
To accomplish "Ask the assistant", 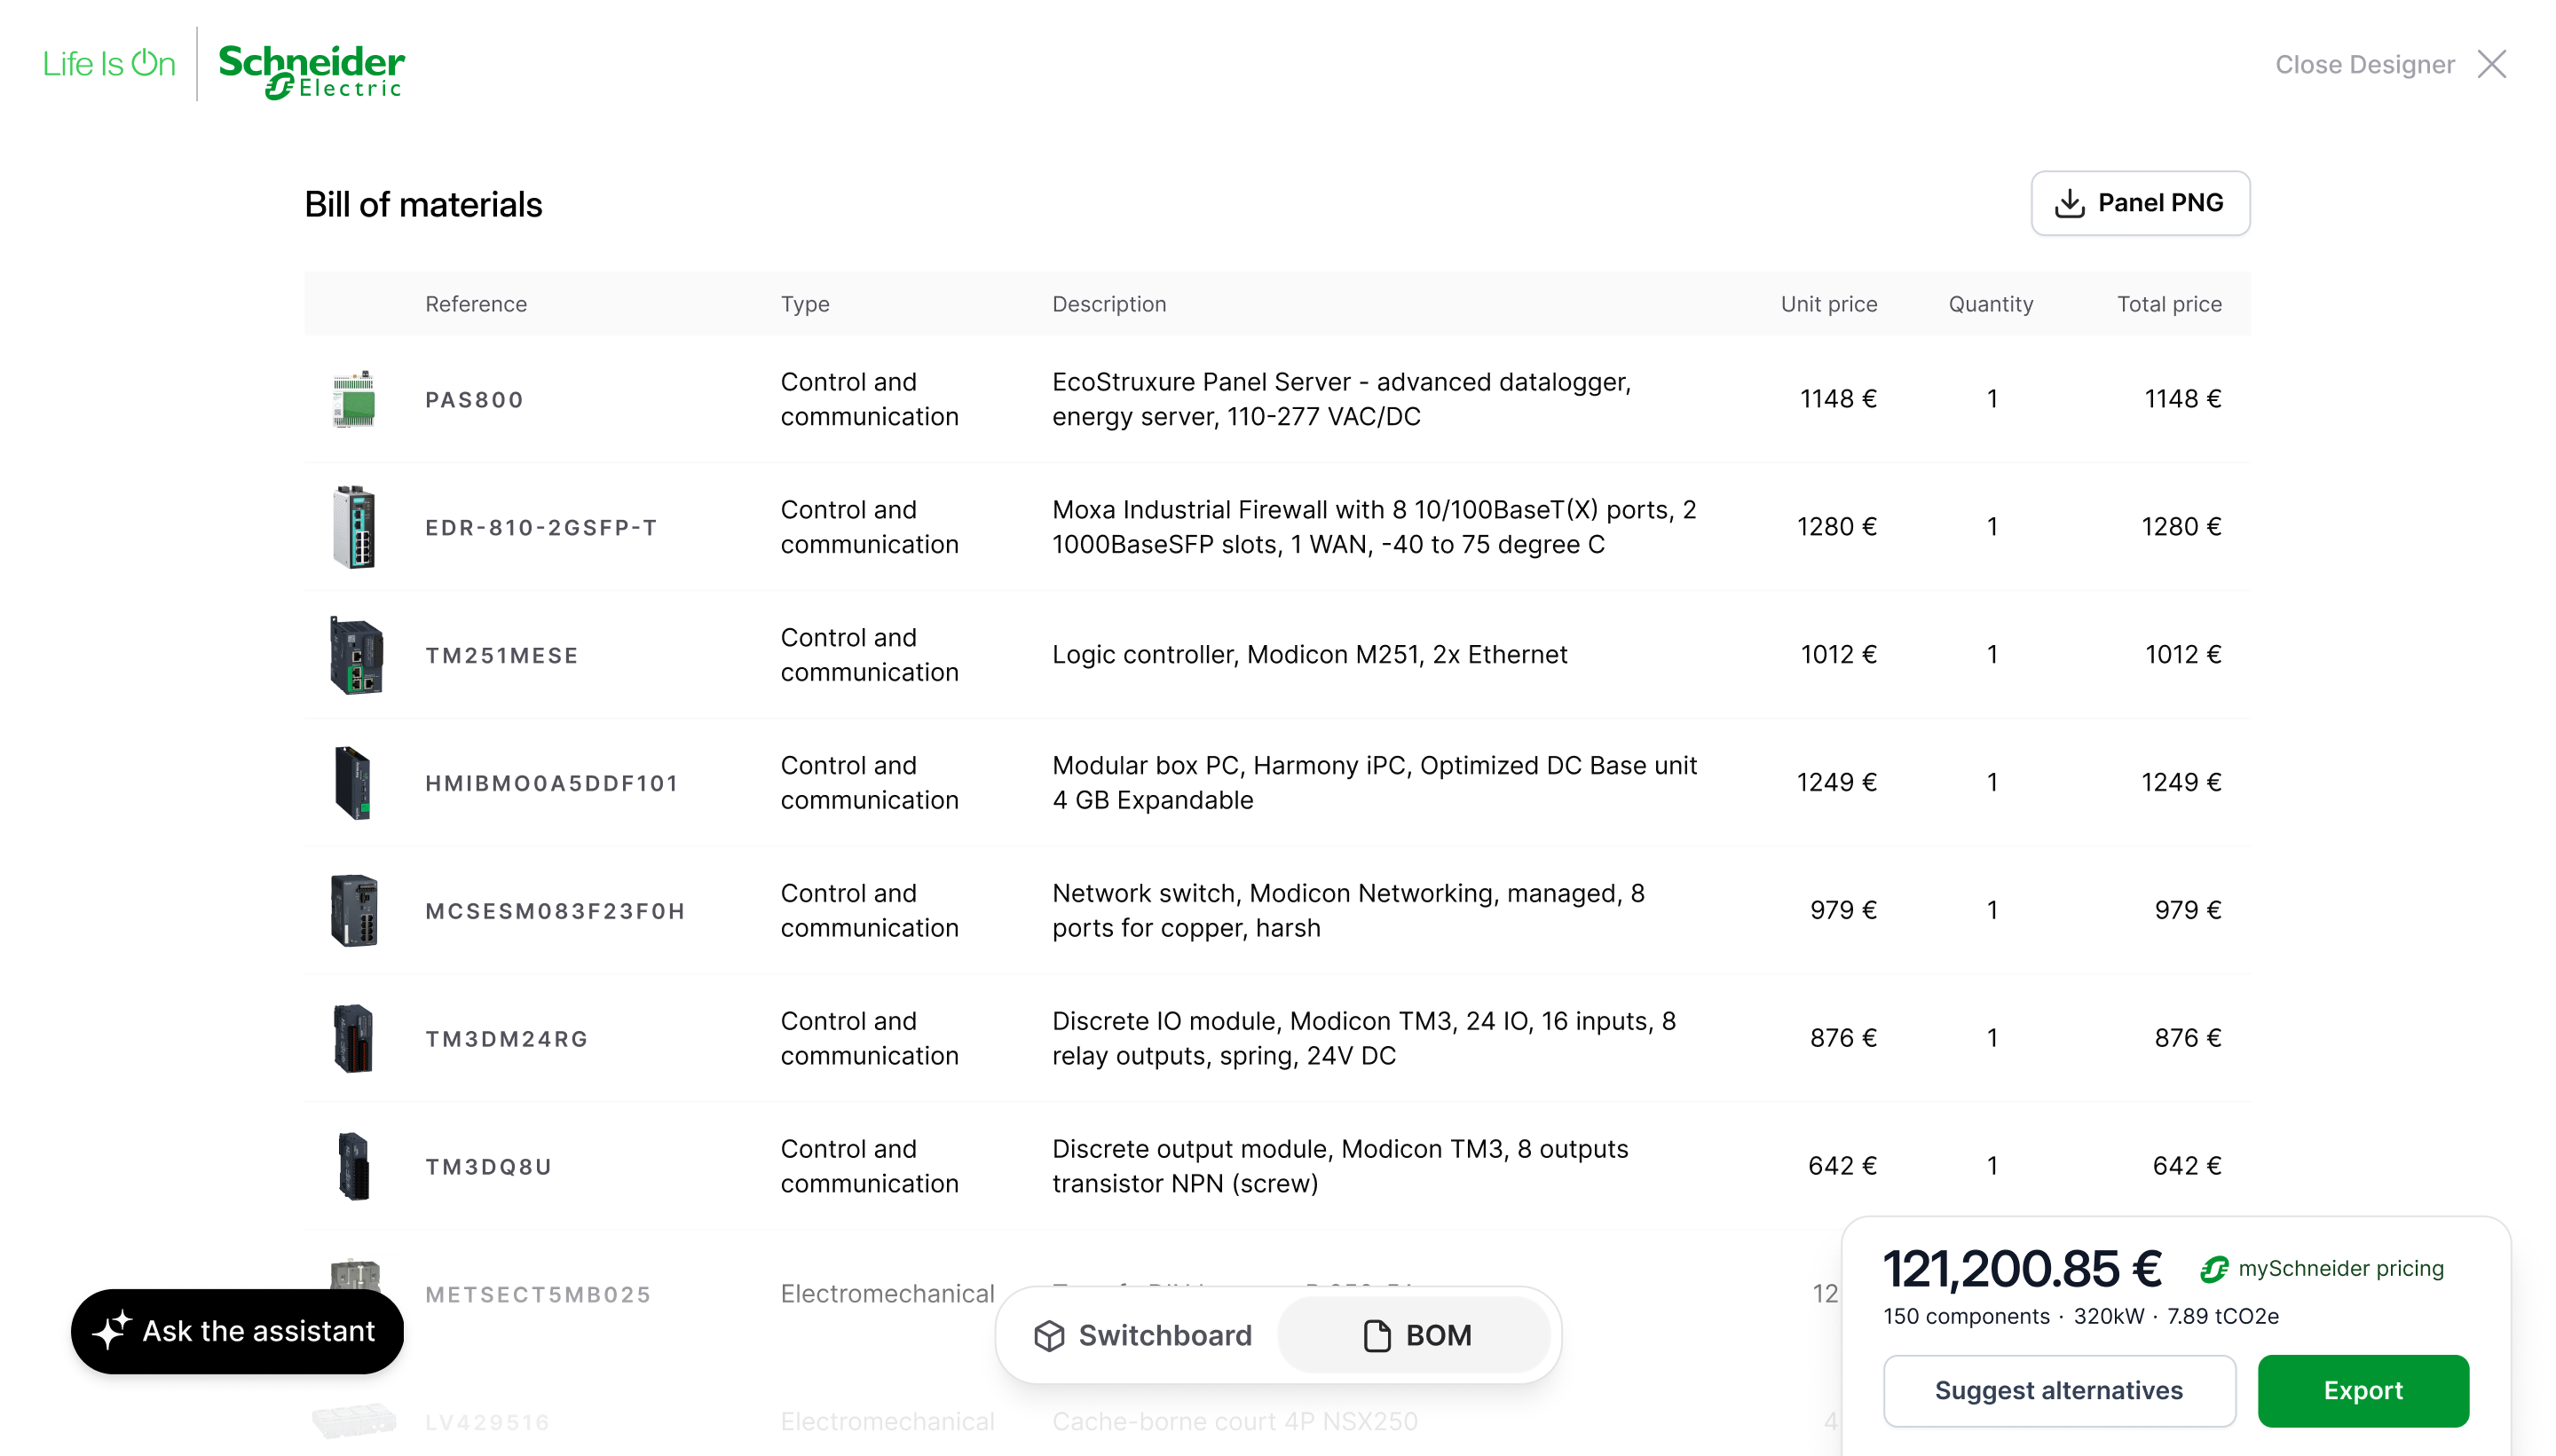I will 237,1331.
